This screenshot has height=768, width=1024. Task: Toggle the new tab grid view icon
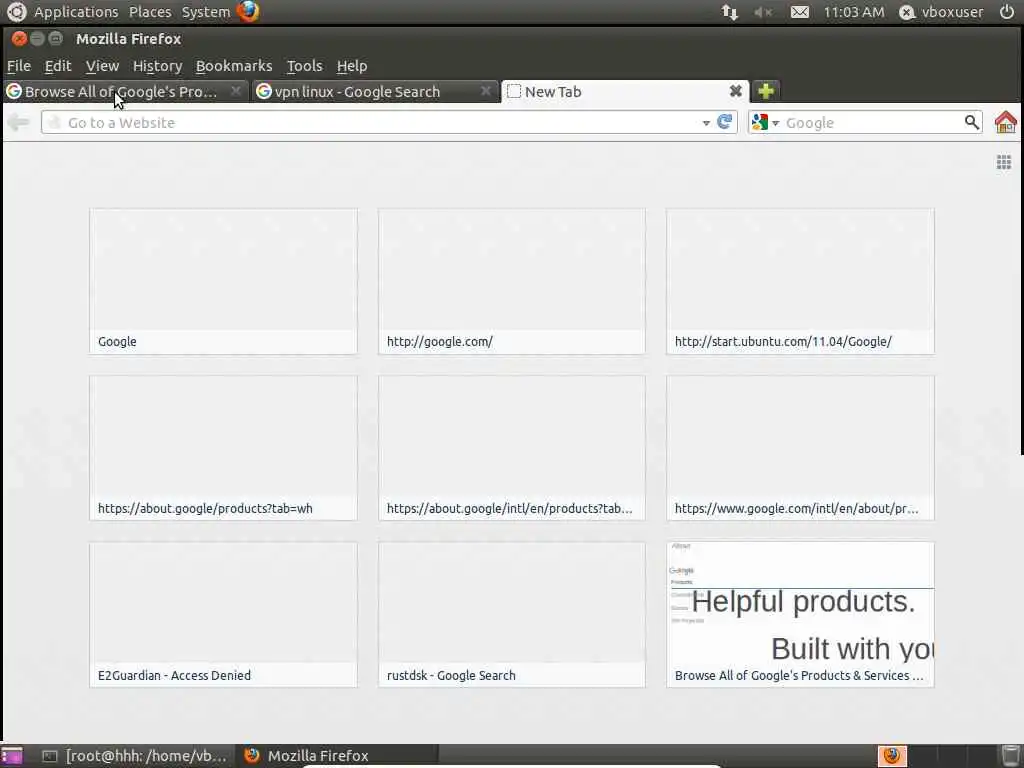coord(1004,162)
